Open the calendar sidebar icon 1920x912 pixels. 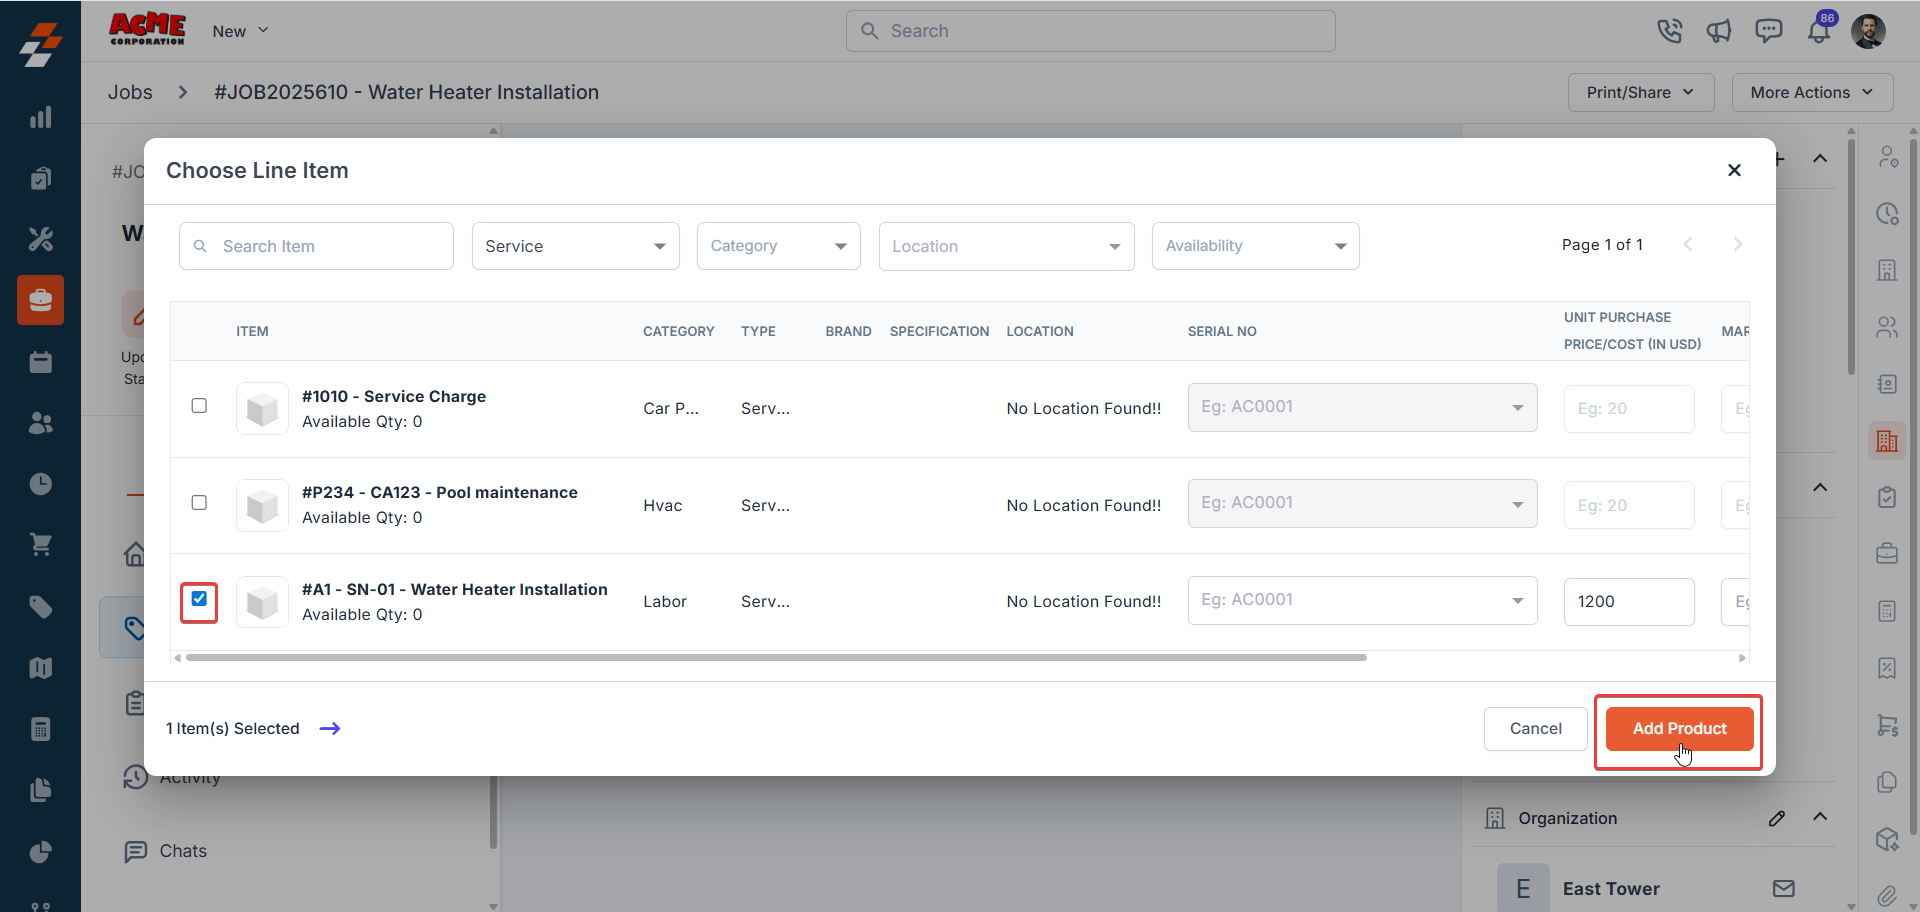[40, 362]
